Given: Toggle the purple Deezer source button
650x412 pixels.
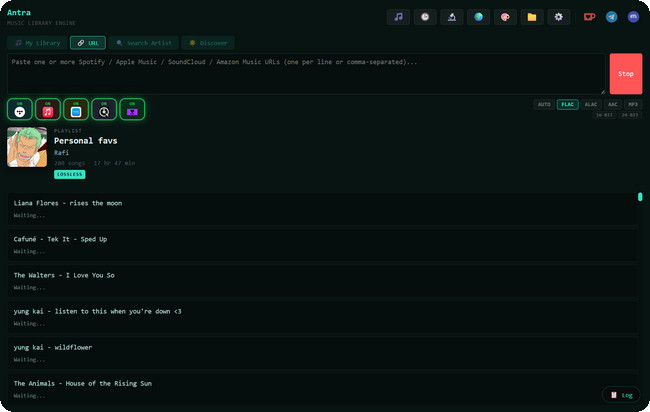Looking at the screenshot, I should click(132, 109).
